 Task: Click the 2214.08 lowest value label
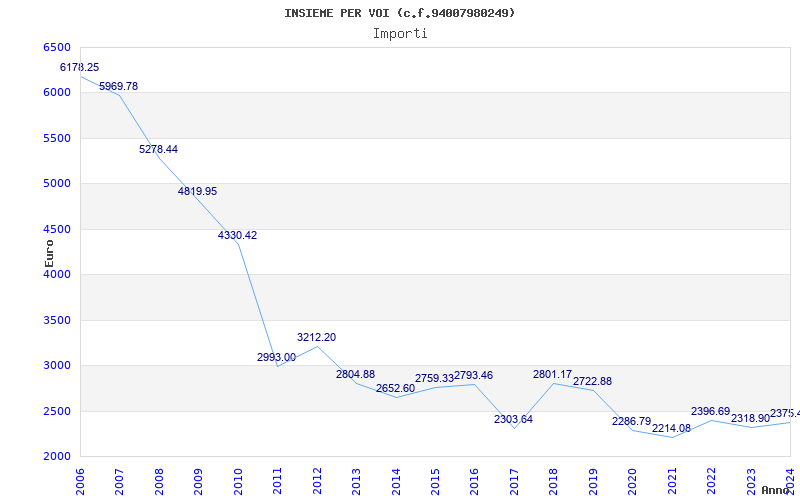point(671,429)
